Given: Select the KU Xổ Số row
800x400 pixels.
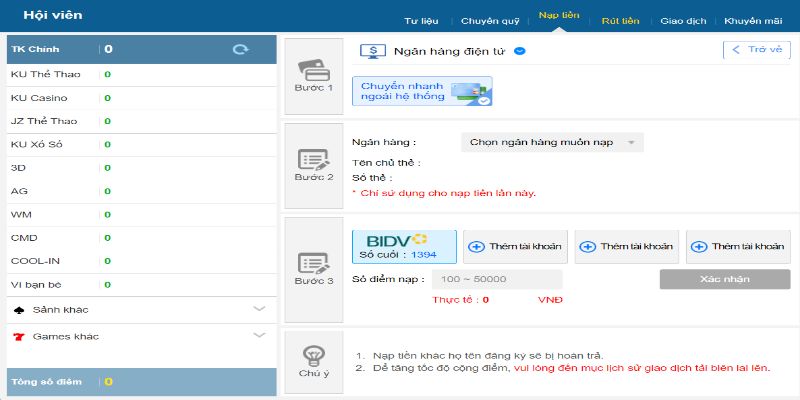Looking at the screenshot, I should pos(141,145).
